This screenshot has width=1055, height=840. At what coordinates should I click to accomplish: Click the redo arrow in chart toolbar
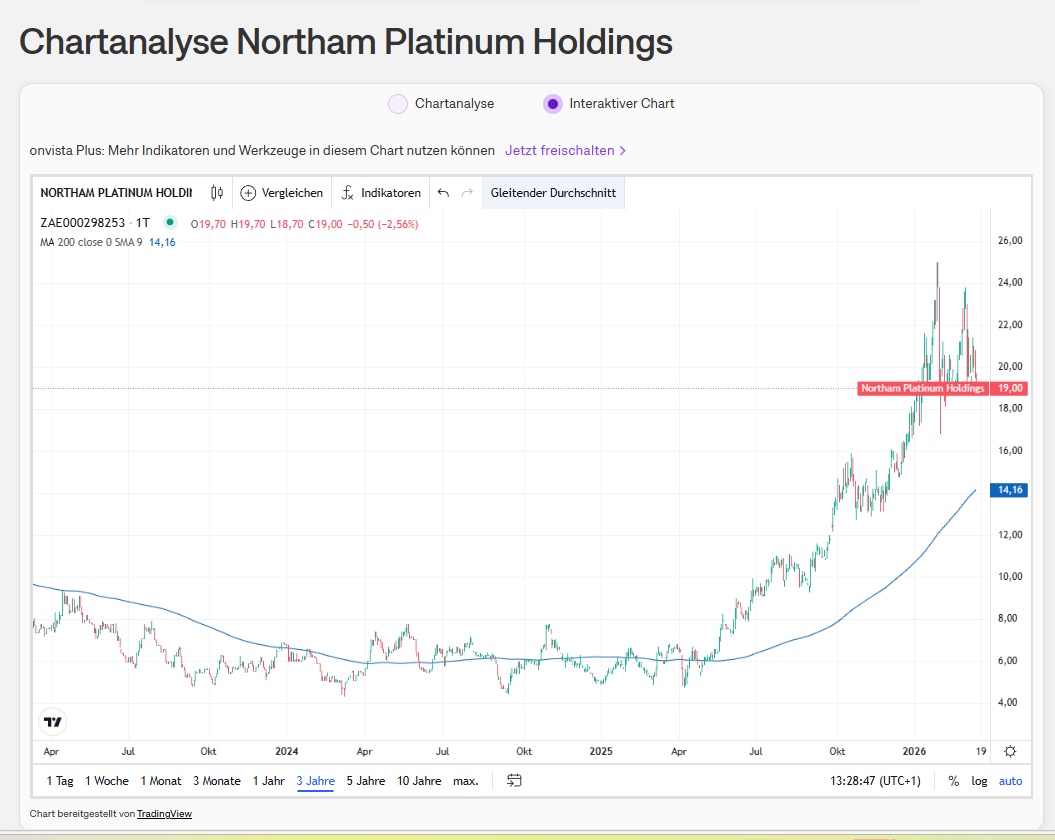click(467, 193)
